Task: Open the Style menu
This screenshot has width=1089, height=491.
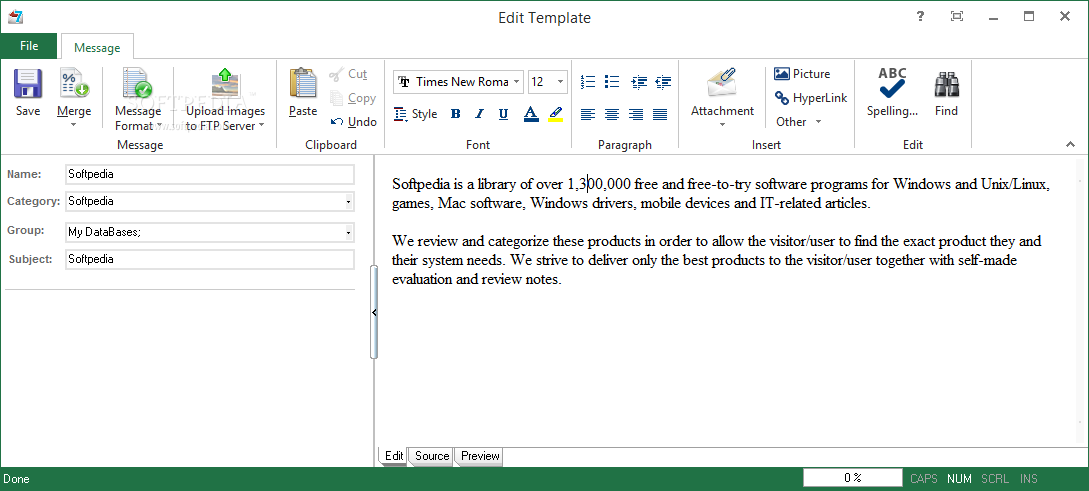Action: 415,114
